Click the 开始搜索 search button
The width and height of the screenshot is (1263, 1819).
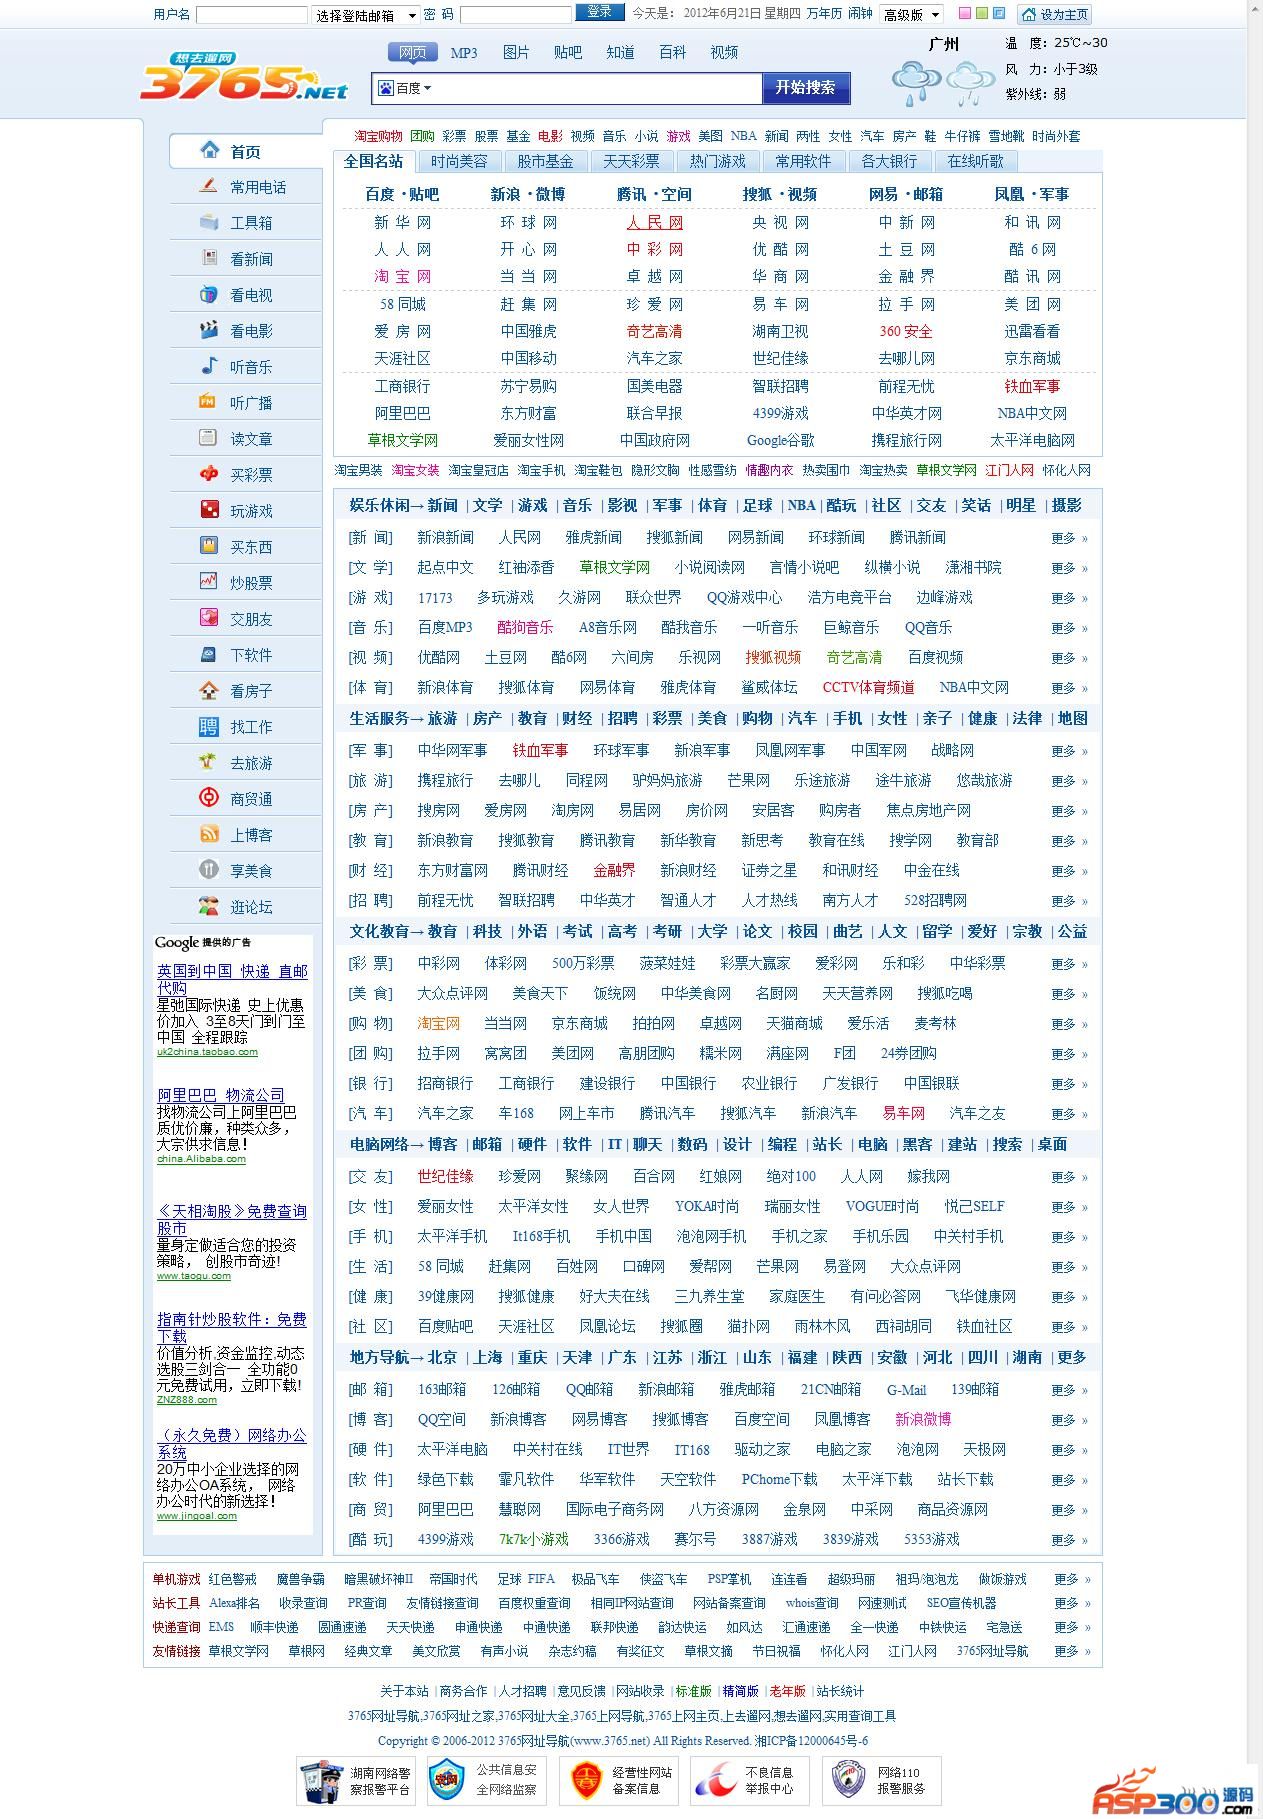click(806, 88)
